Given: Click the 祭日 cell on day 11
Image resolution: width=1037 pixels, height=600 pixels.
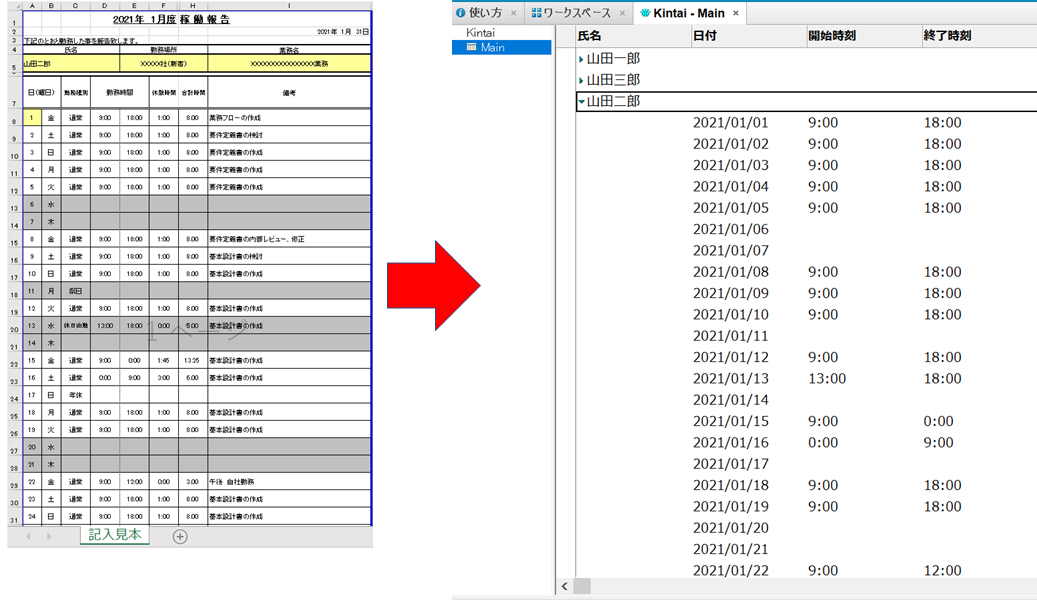Looking at the screenshot, I should (x=75, y=291).
